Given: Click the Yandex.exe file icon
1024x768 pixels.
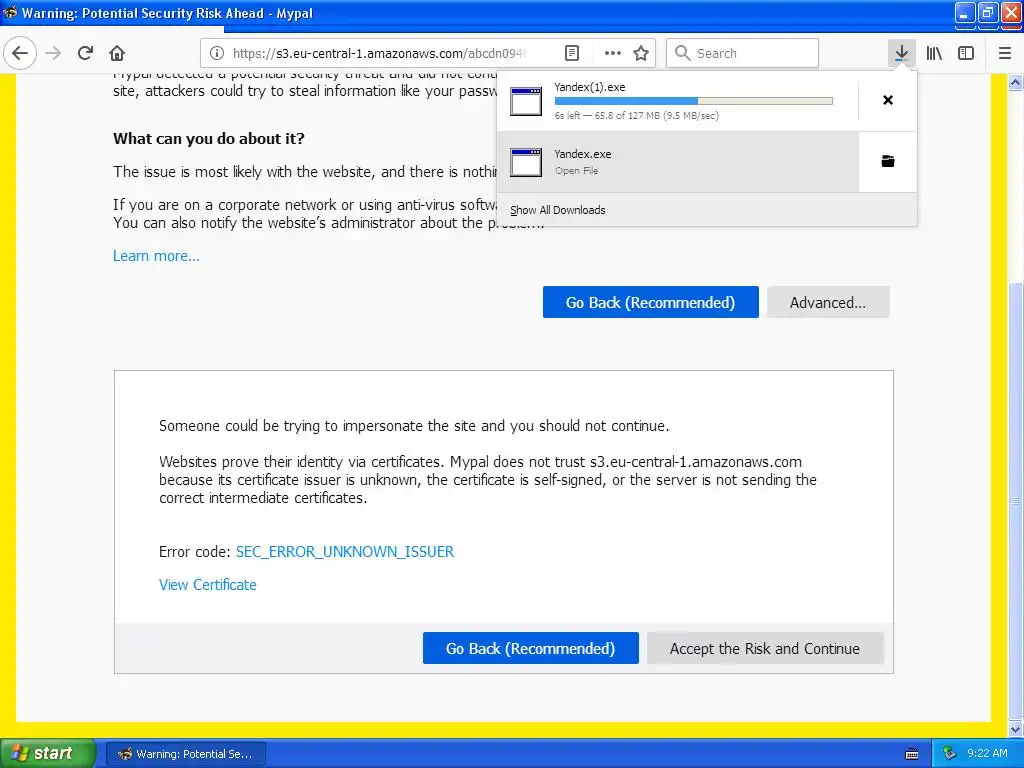Looking at the screenshot, I should click(x=526, y=163).
